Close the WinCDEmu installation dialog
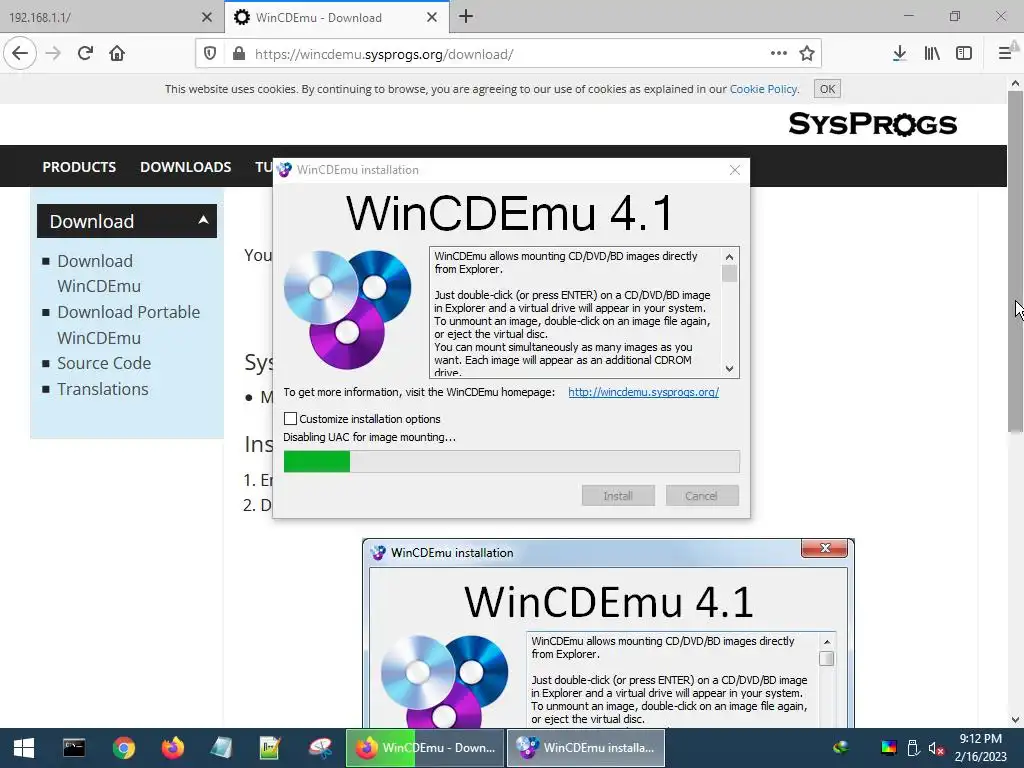Image resolution: width=1024 pixels, height=768 pixels. coord(735,170)
